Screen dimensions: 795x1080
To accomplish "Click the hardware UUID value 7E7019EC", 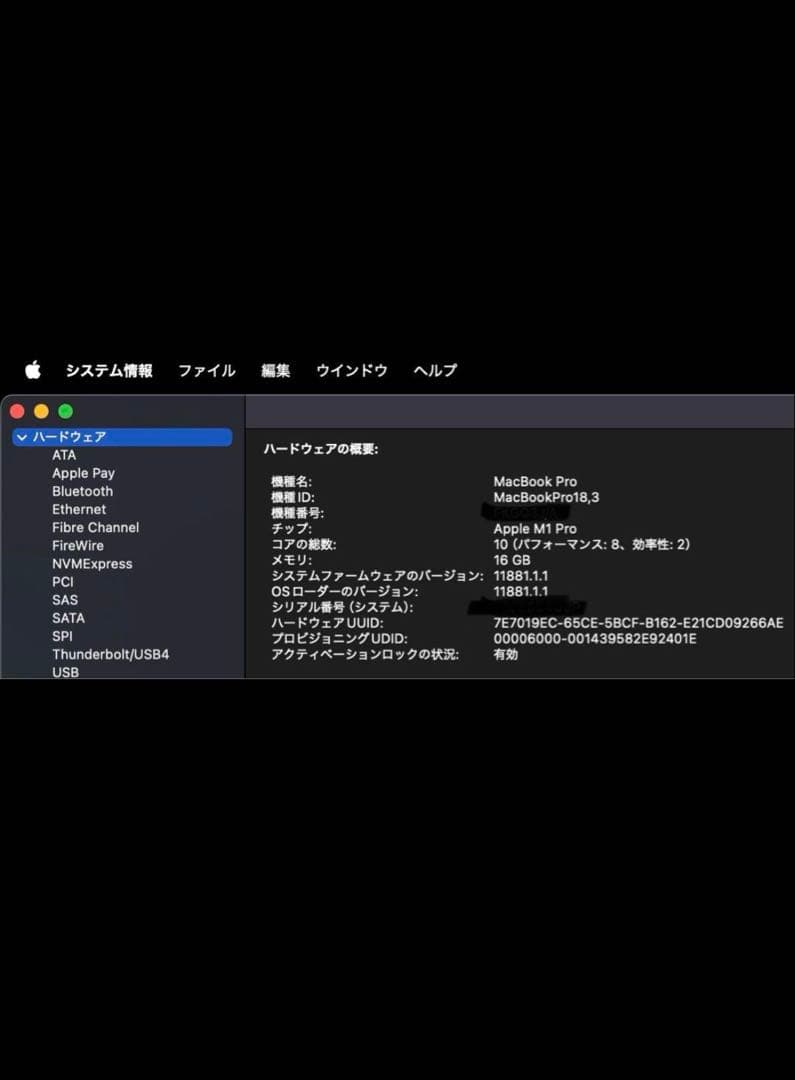I will pyautogui.click(x=639, y=623).
